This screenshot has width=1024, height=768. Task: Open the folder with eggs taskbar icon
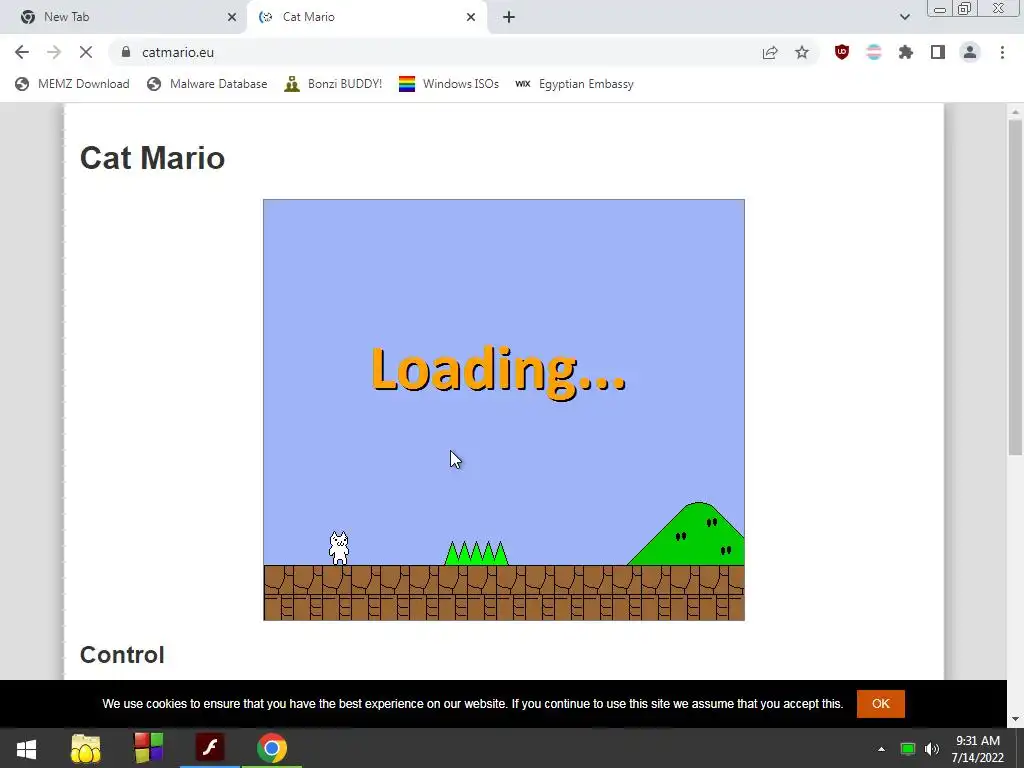pos(86,748)
